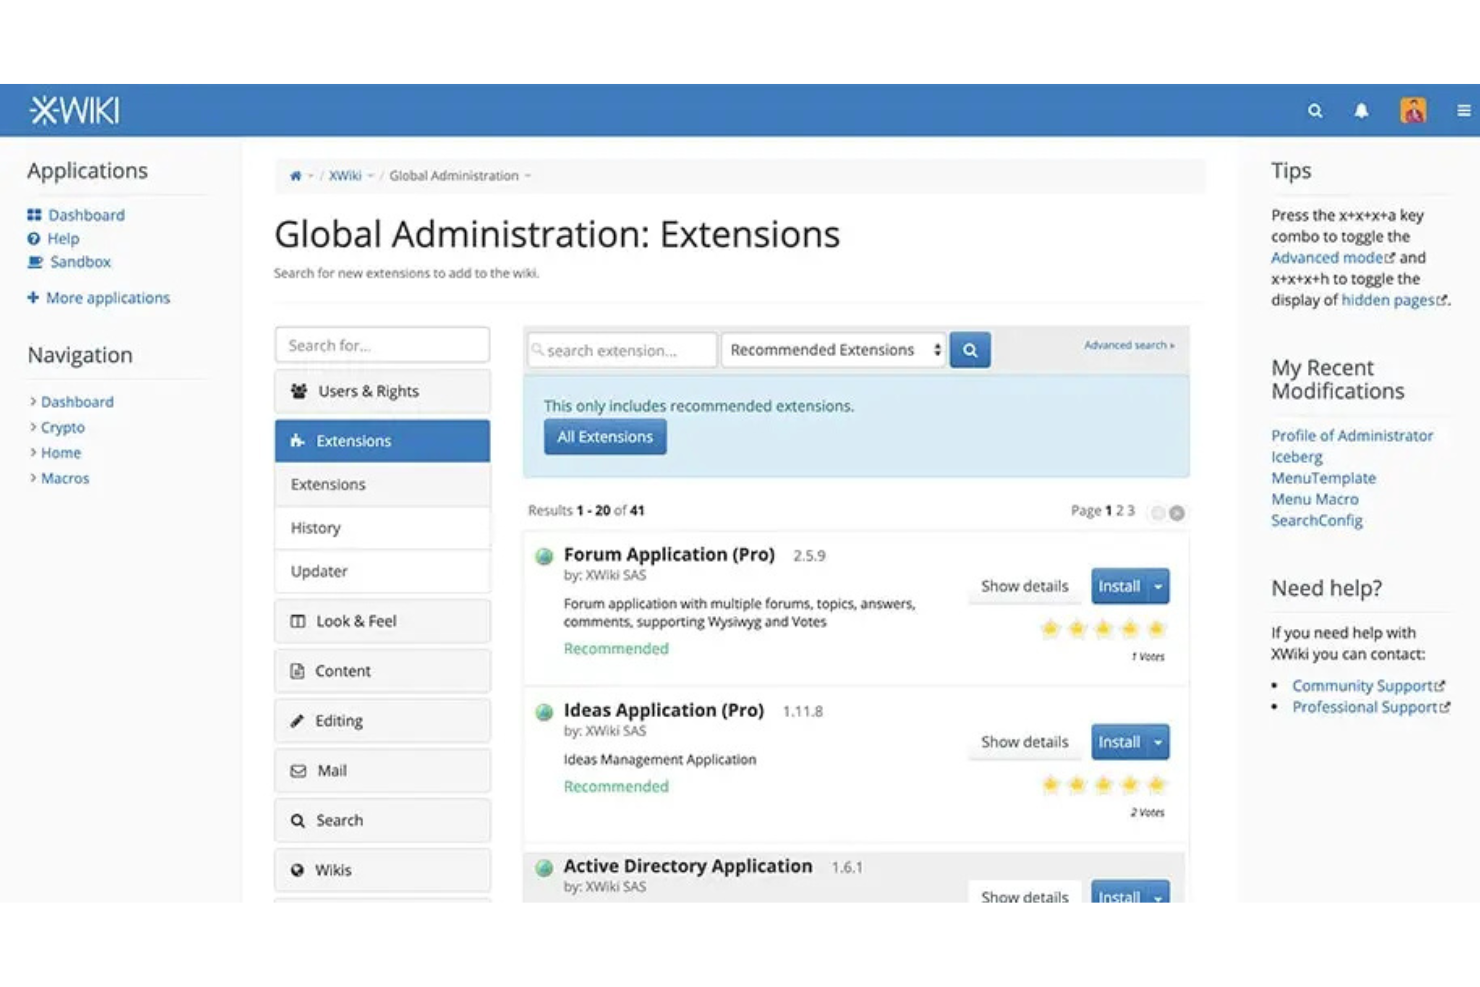Expand breadcrumb dropdown after home icon
The height and width of the screenshot is (987, 1480).
tap(311, 176)
